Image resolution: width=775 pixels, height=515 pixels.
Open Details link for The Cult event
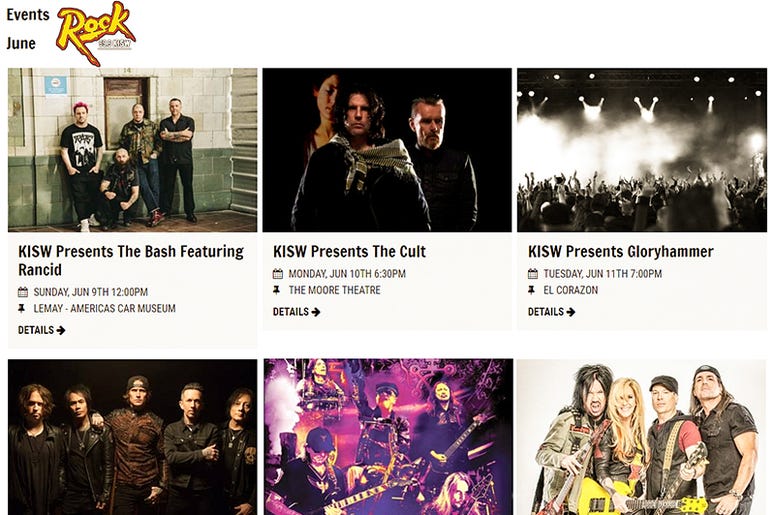click(297, 312)
